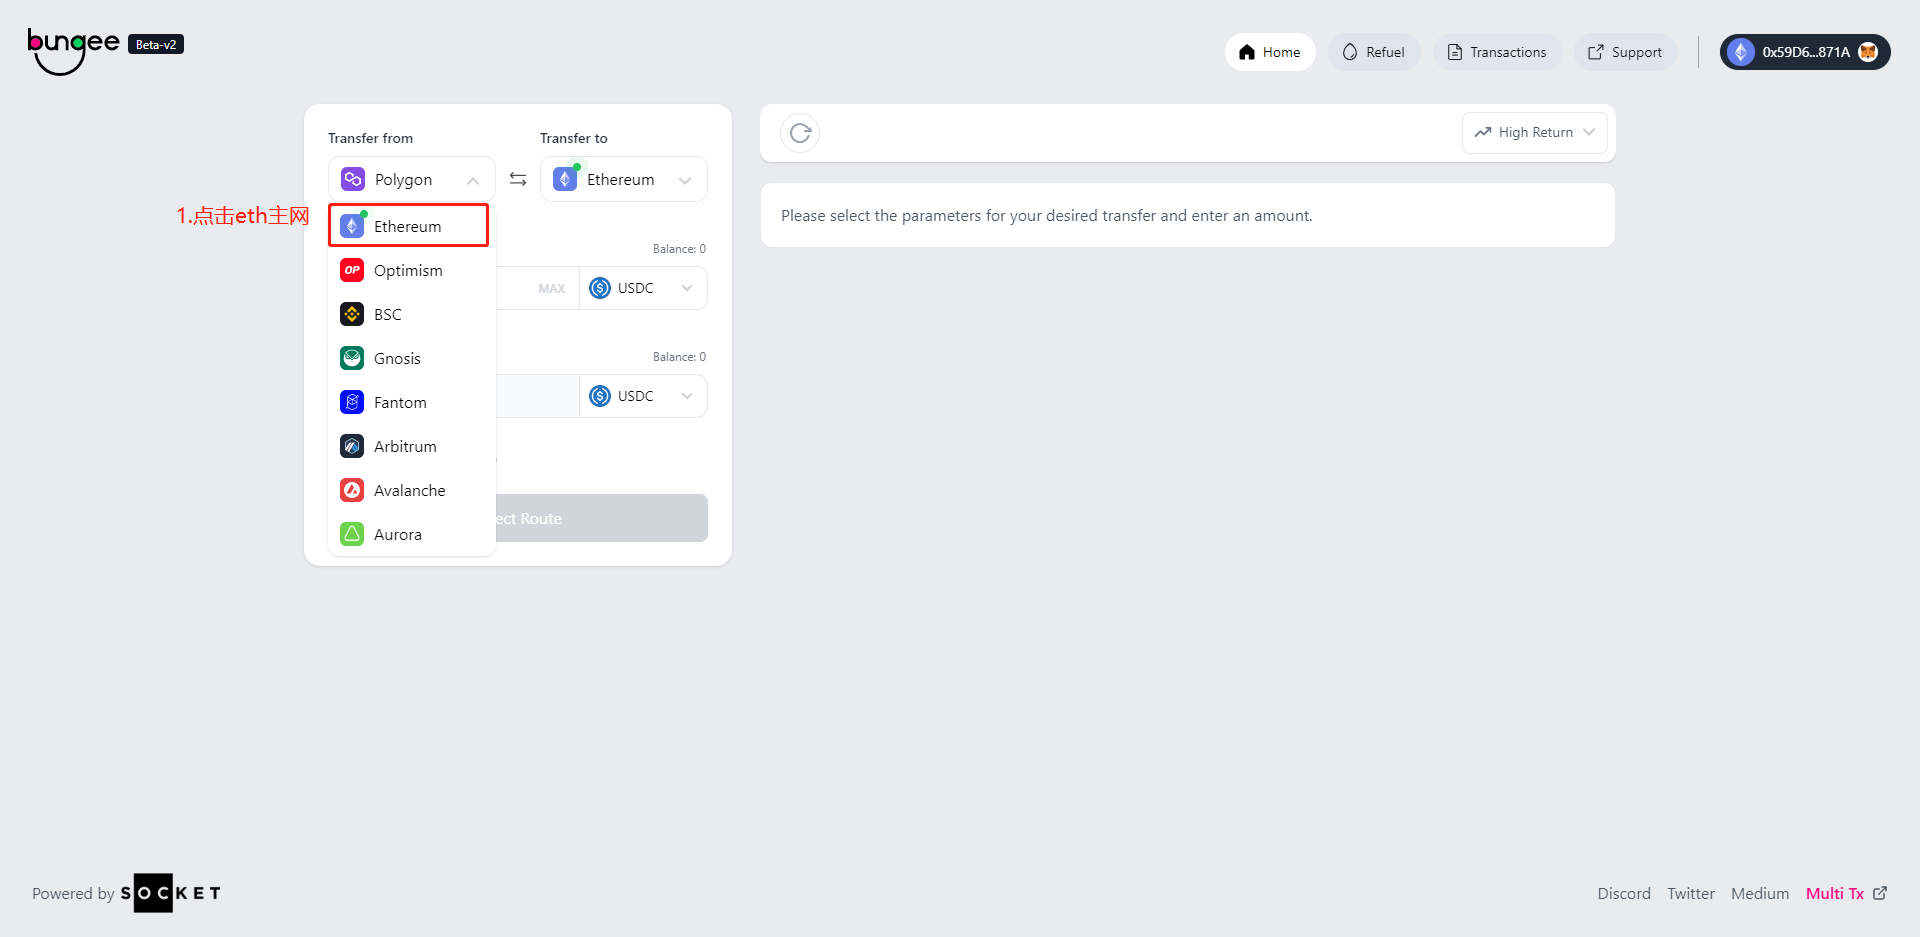Screen dimensions: 1920x937
Task: Click the Optimism chain icon
Action: 352,270
